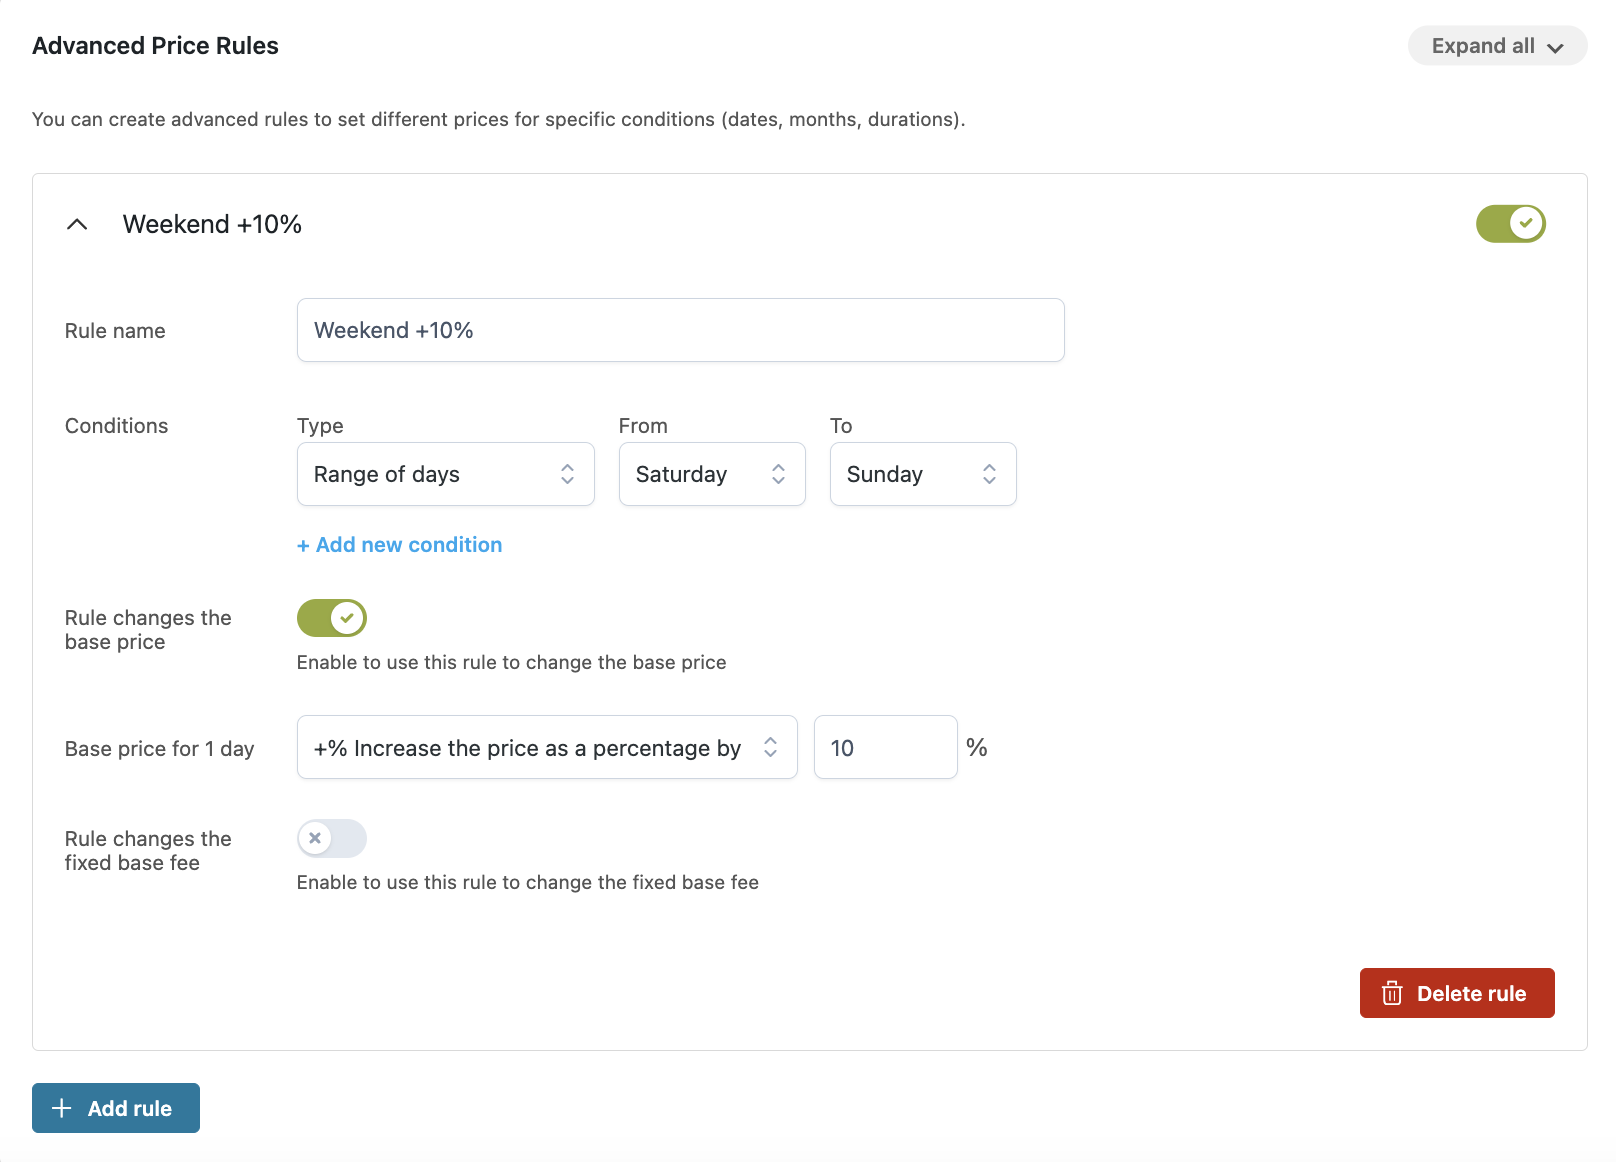1616x1162 pixels.
Task: Click arrows on the price increase selector
Action: coord(770,747)
